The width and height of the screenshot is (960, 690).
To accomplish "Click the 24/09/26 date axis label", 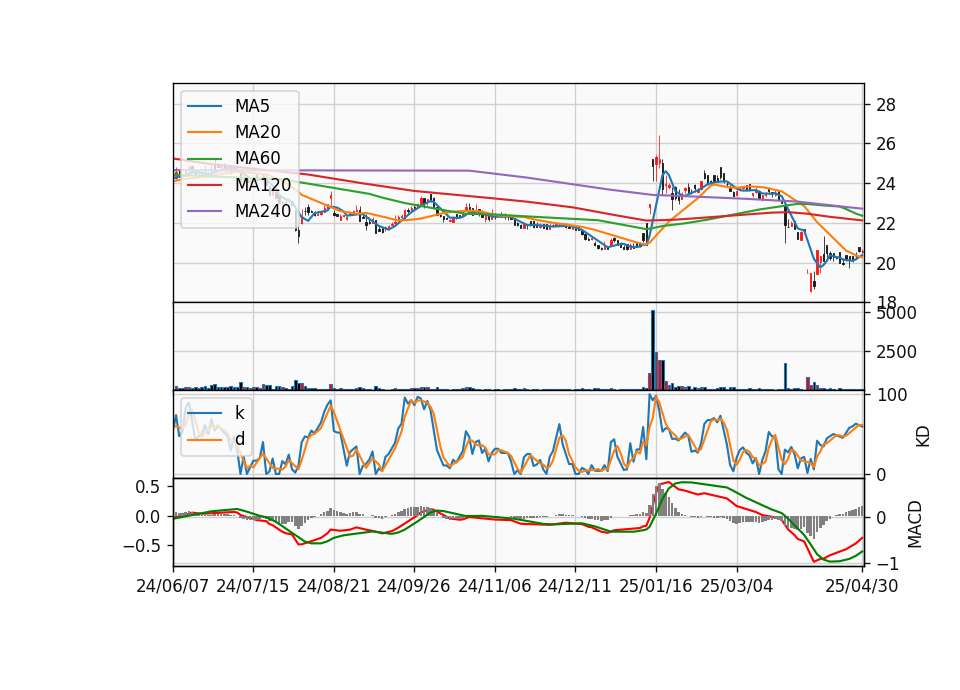I will coord(414,586).
